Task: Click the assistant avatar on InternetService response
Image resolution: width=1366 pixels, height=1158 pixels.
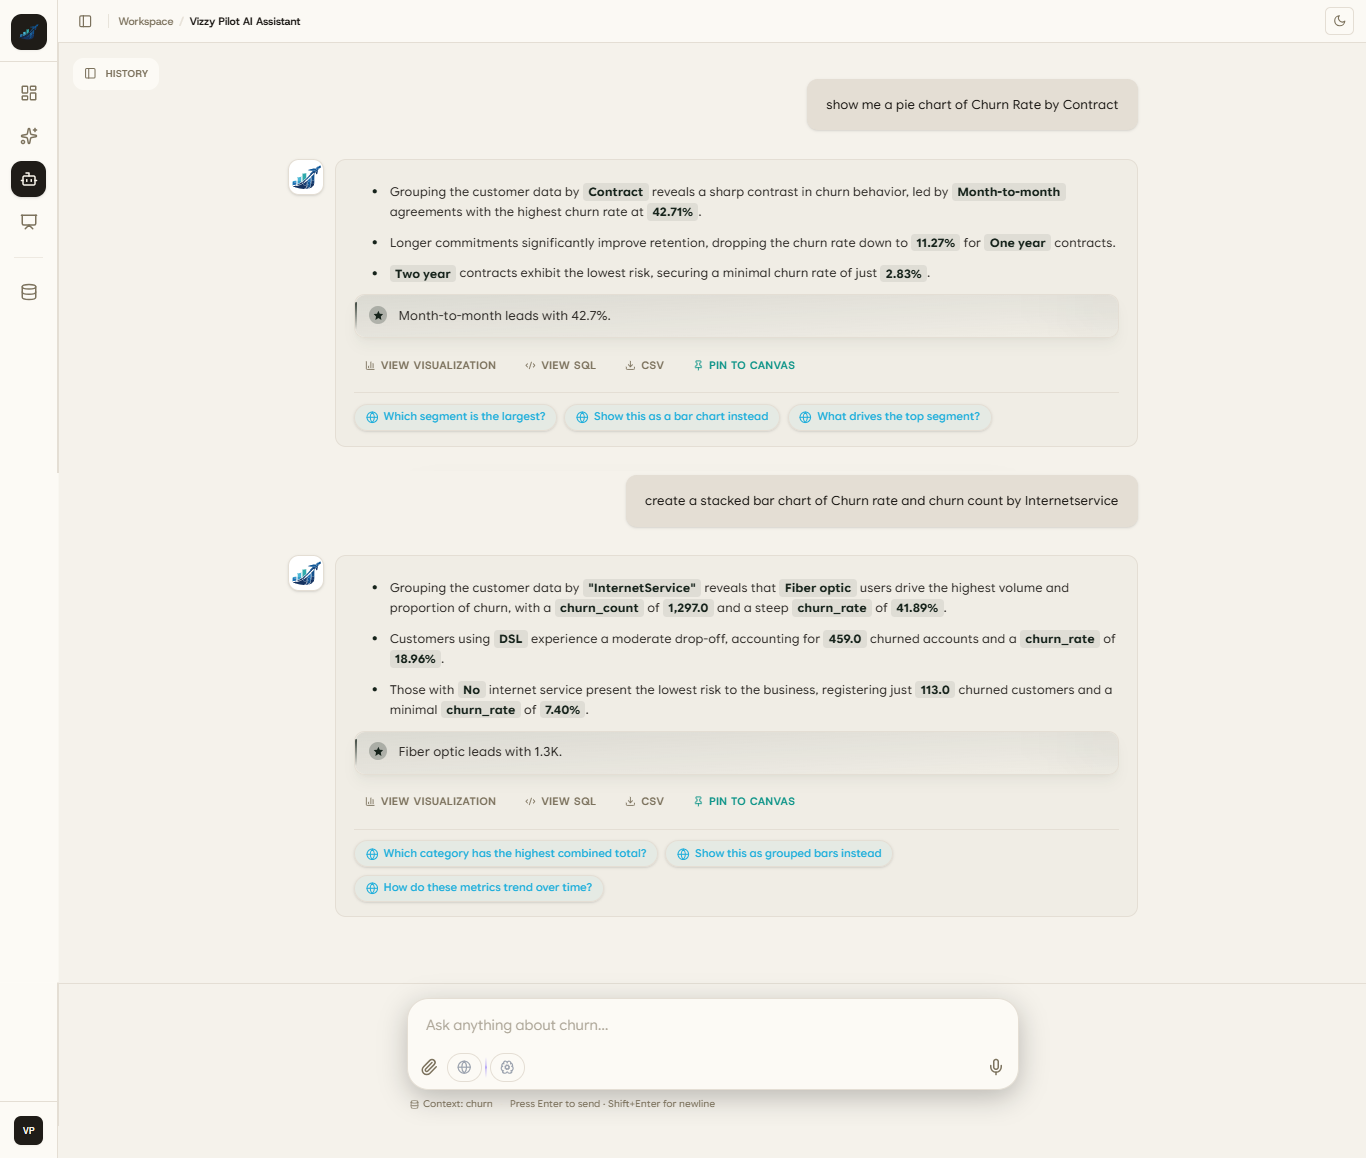Action: click(306, 573)
